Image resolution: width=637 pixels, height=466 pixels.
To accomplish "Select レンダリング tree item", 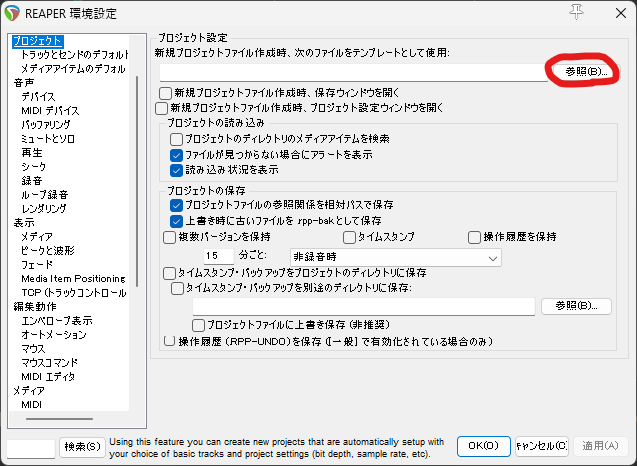I will coord(44,209).
